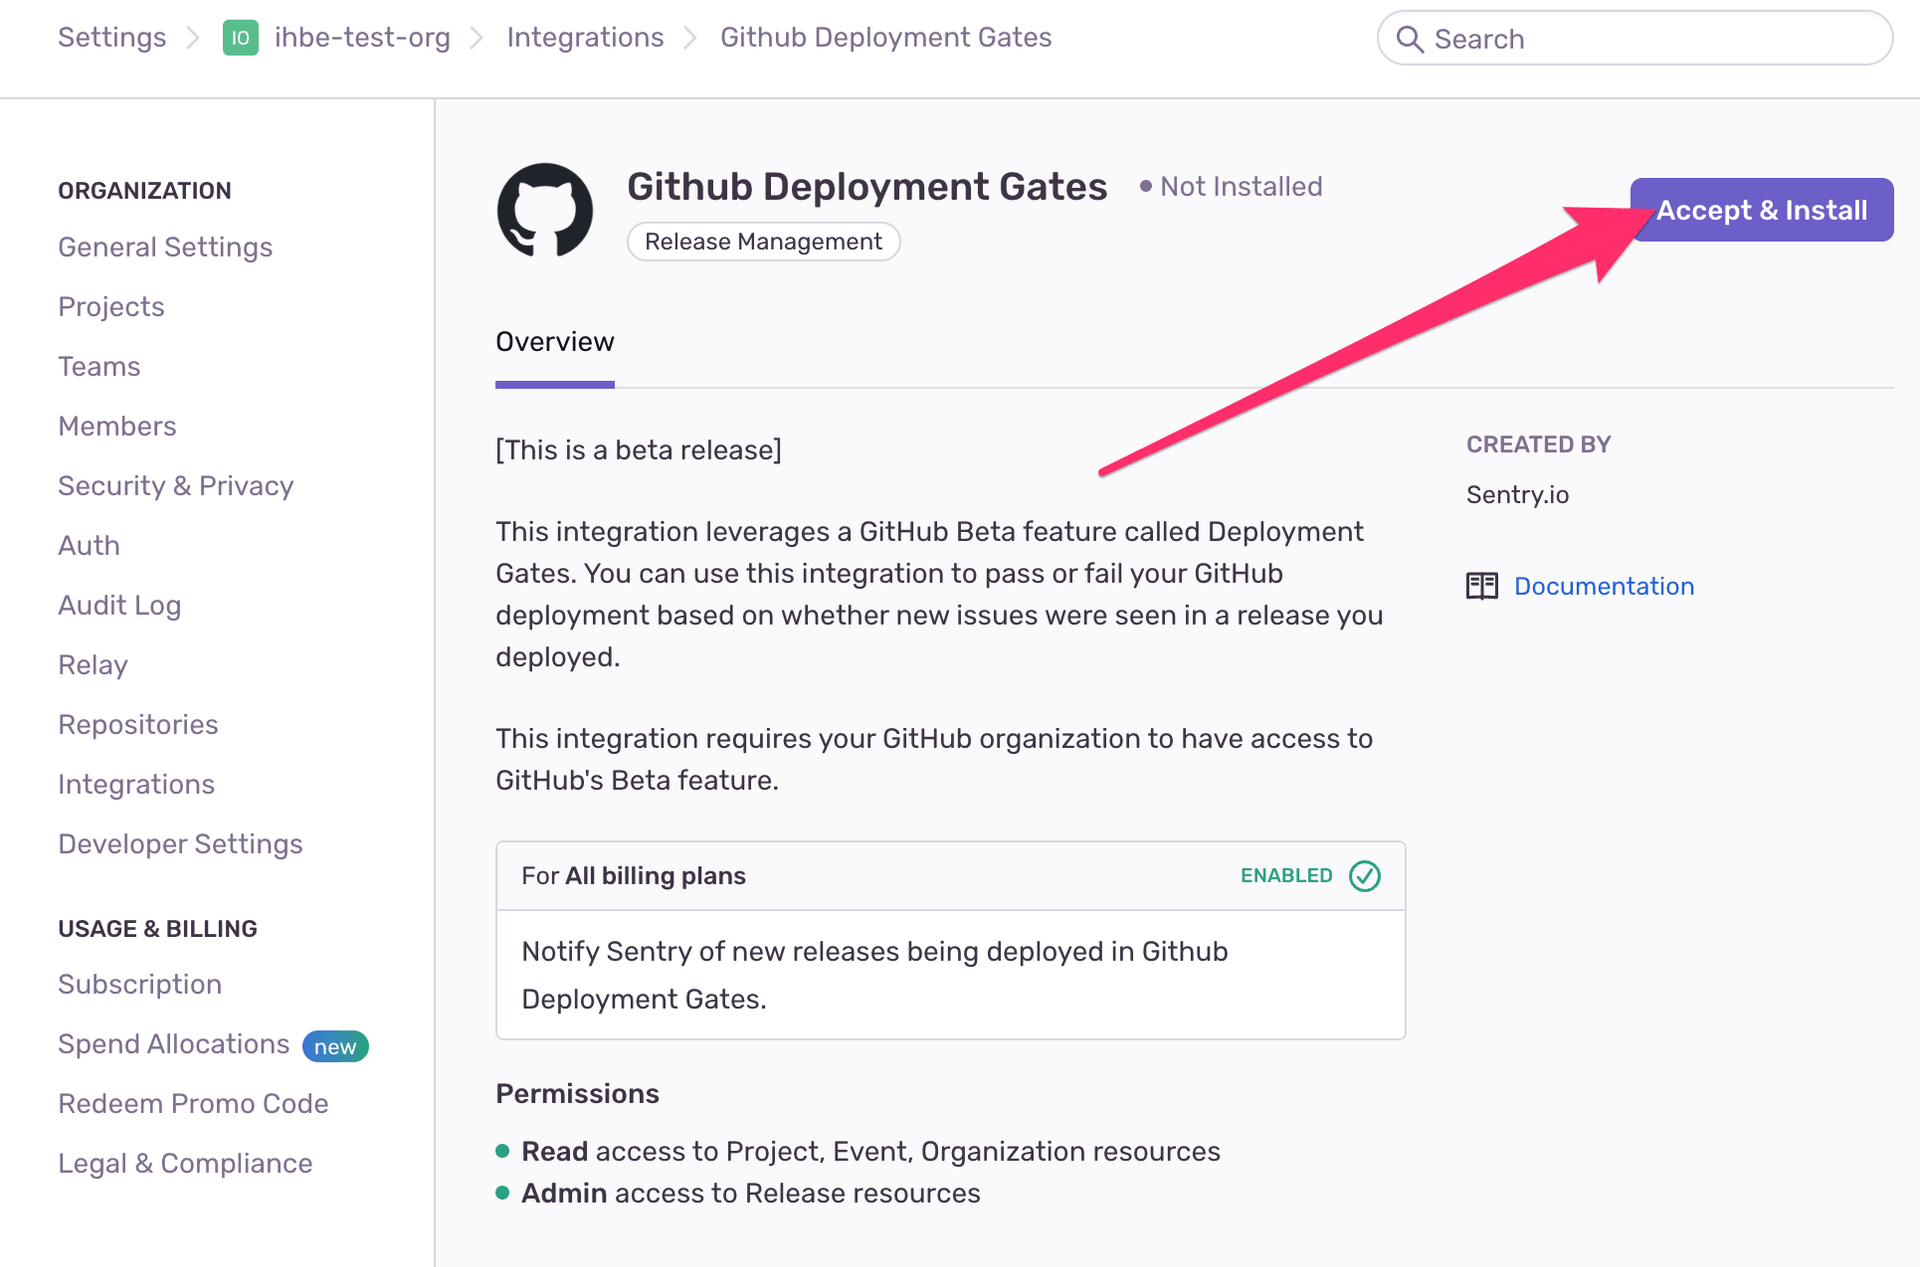Click the Not Installed status dot

(x=1146, y=186)
